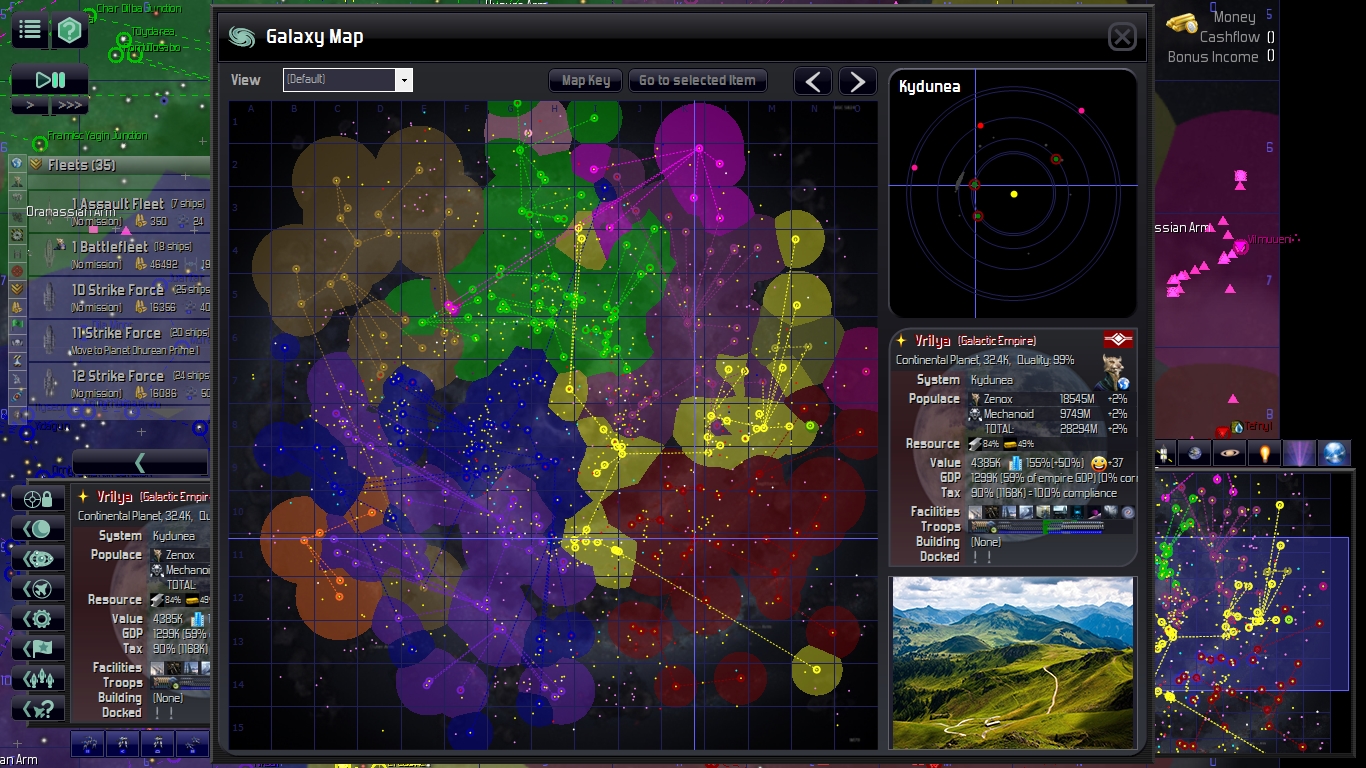Cycle to previous fleet with three-ships icon

click(x=38, y=679)
